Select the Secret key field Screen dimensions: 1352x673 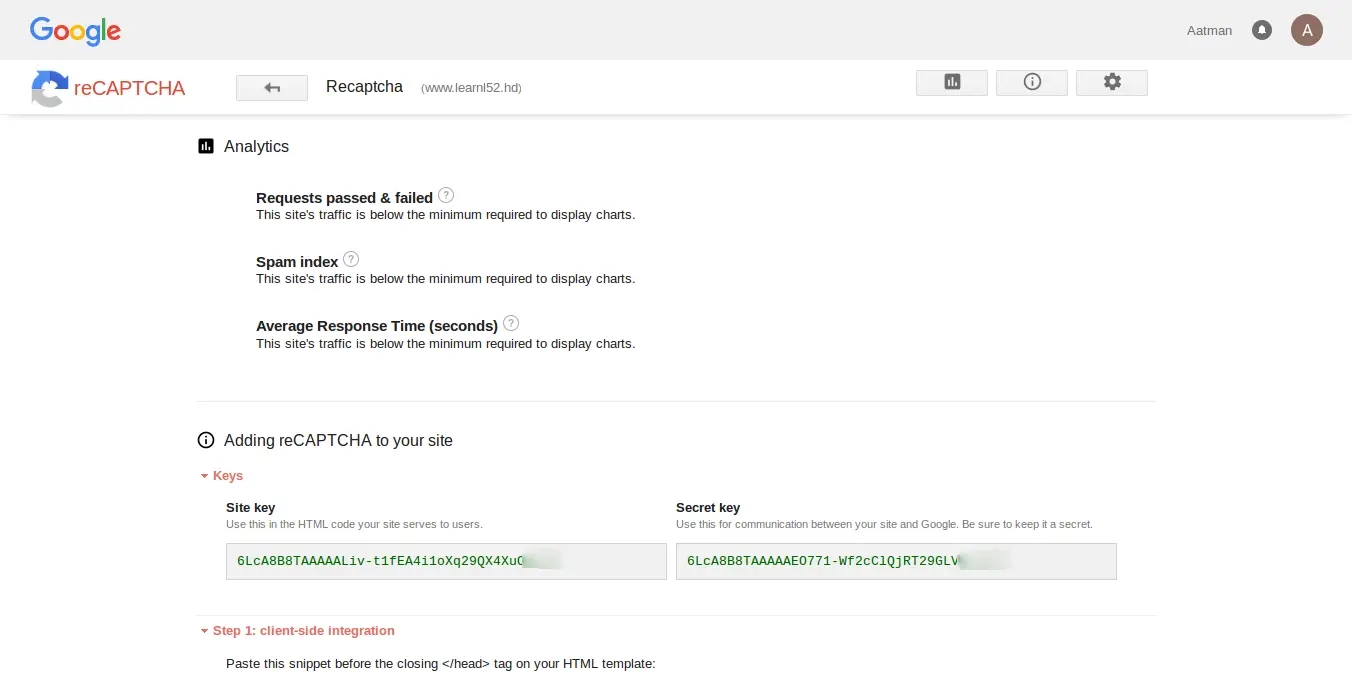pyautogui.click(x=895, y=562)
